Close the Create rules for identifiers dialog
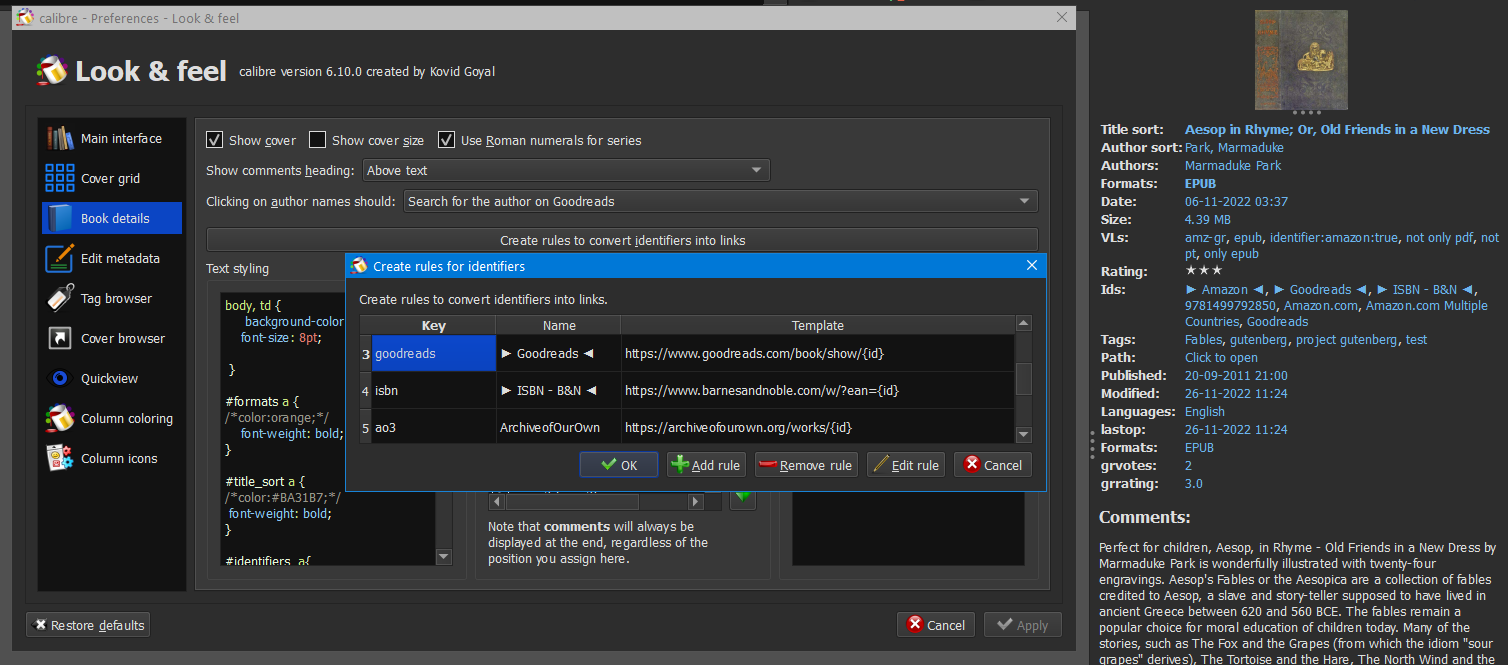 [1032, 266]
